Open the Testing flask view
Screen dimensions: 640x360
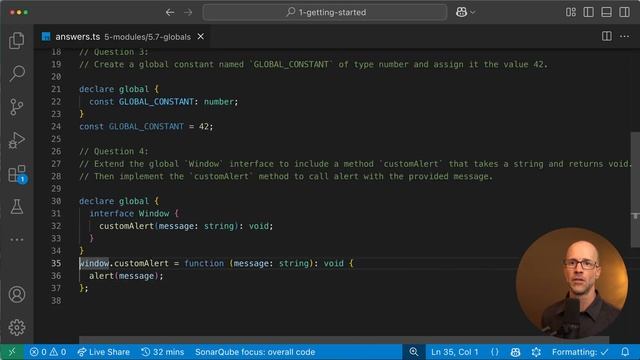tap(17, 207)
